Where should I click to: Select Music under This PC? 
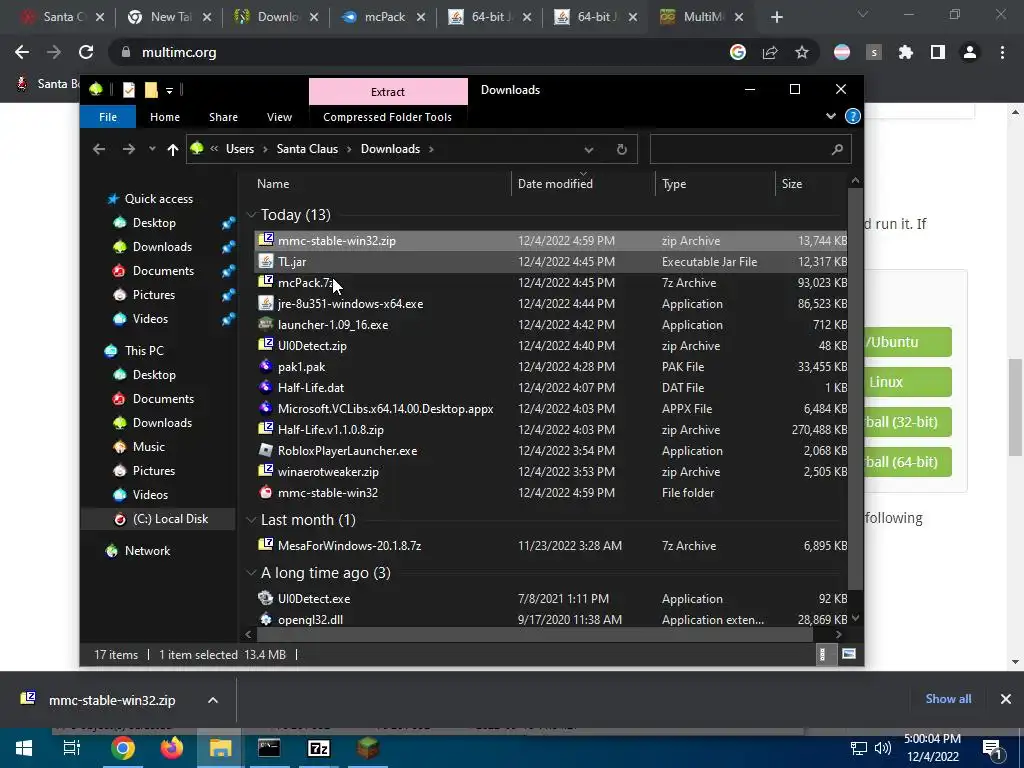click(148, 447)
